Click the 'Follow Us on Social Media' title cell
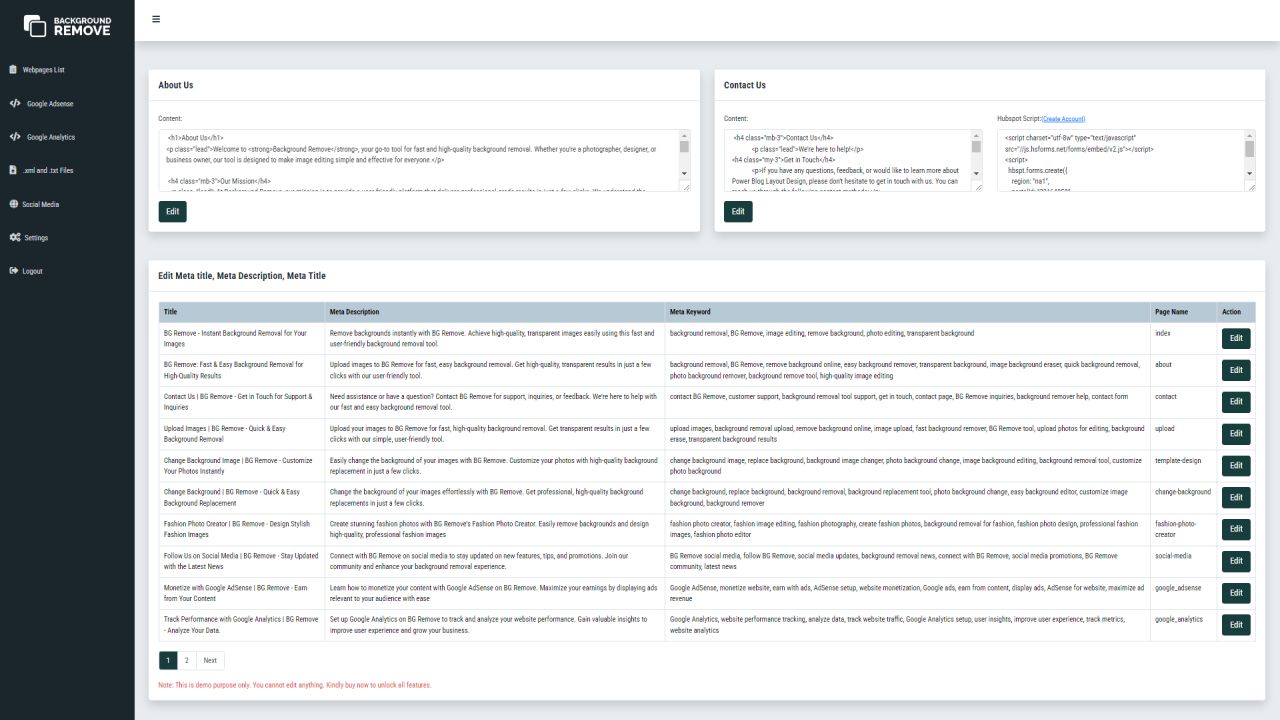Image resolution: width=1280 pixels, height=720 pixels. (x=241, y=562)
